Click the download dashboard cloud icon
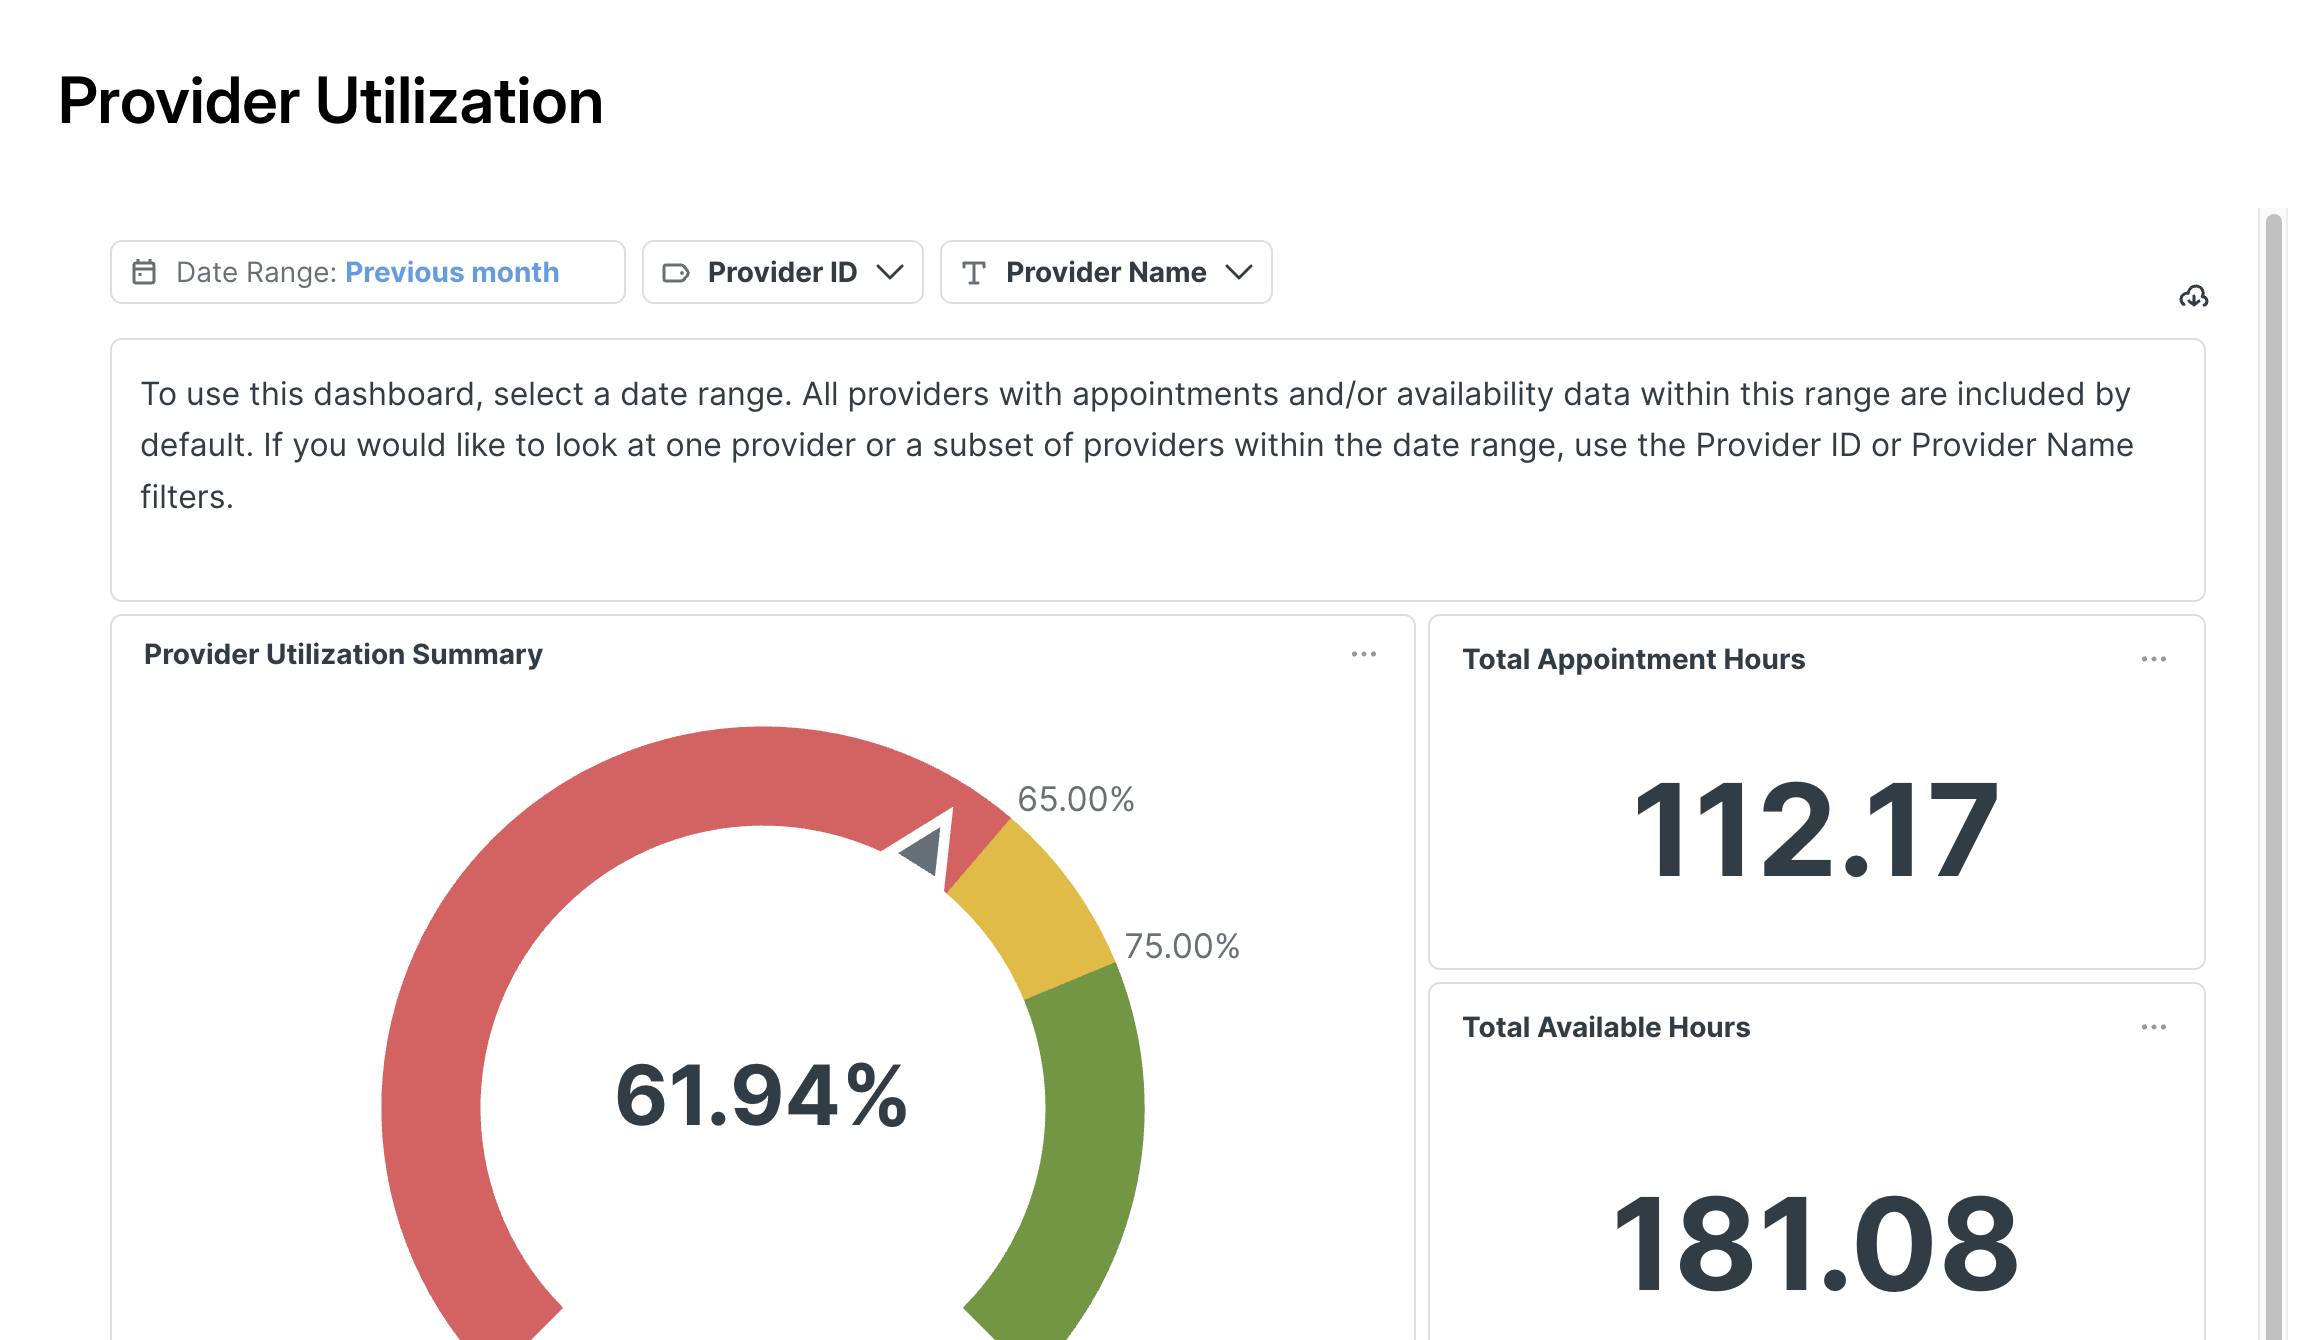The image size is (2322, 1340). [2193, 296]
